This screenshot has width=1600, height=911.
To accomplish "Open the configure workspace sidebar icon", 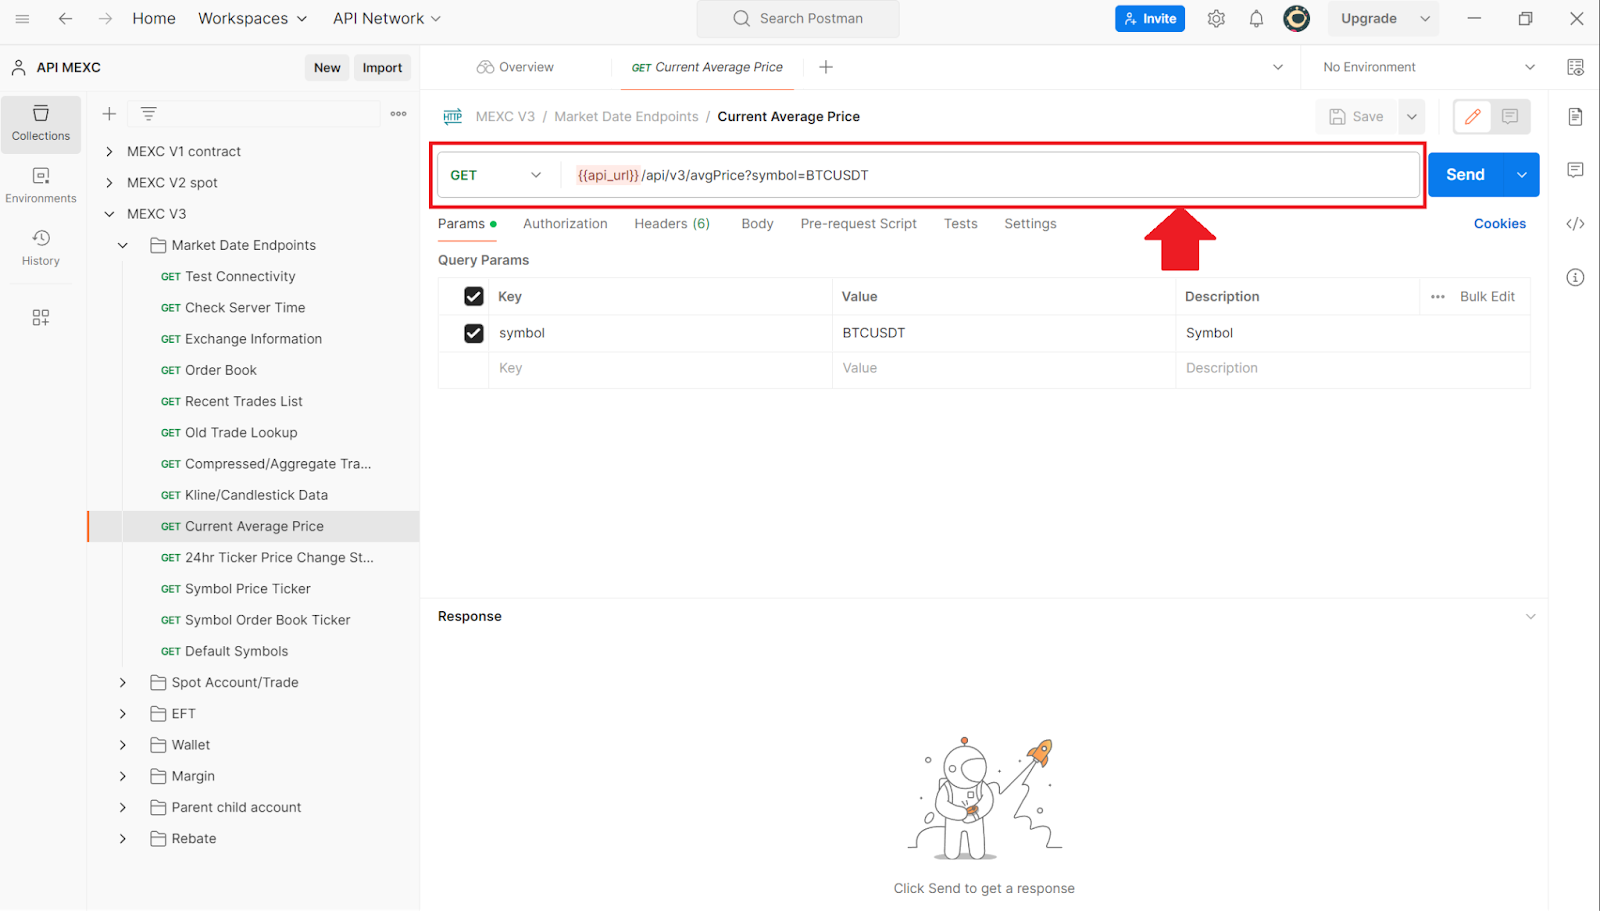I will (41, 317).
